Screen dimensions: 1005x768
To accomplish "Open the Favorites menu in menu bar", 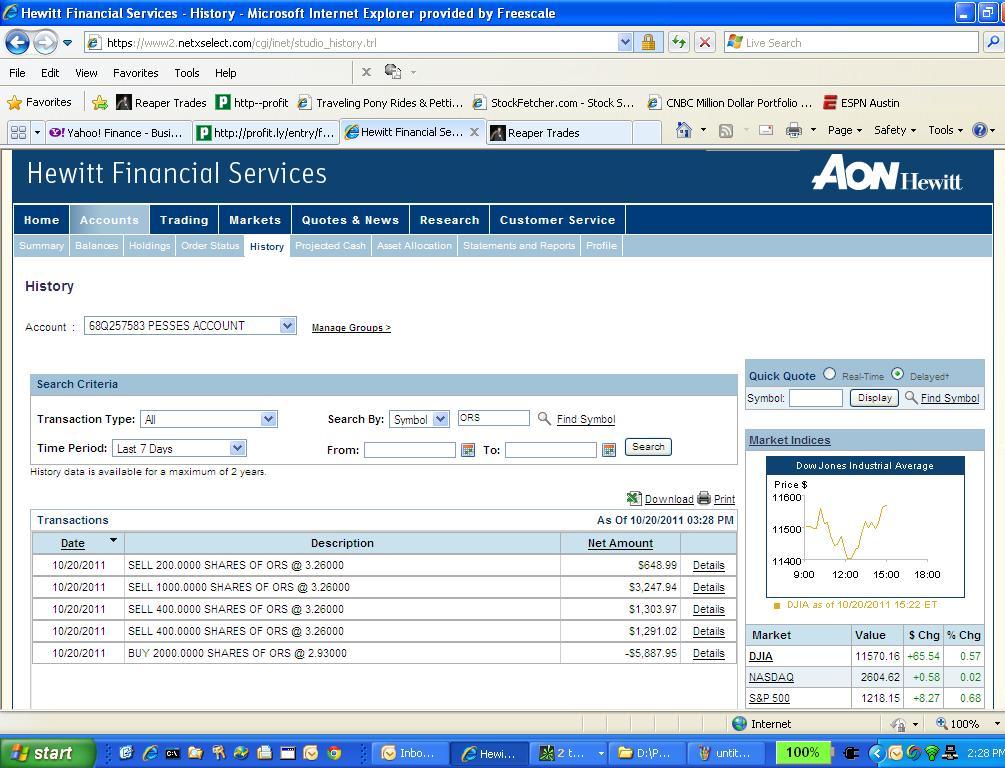I will 135,73.
